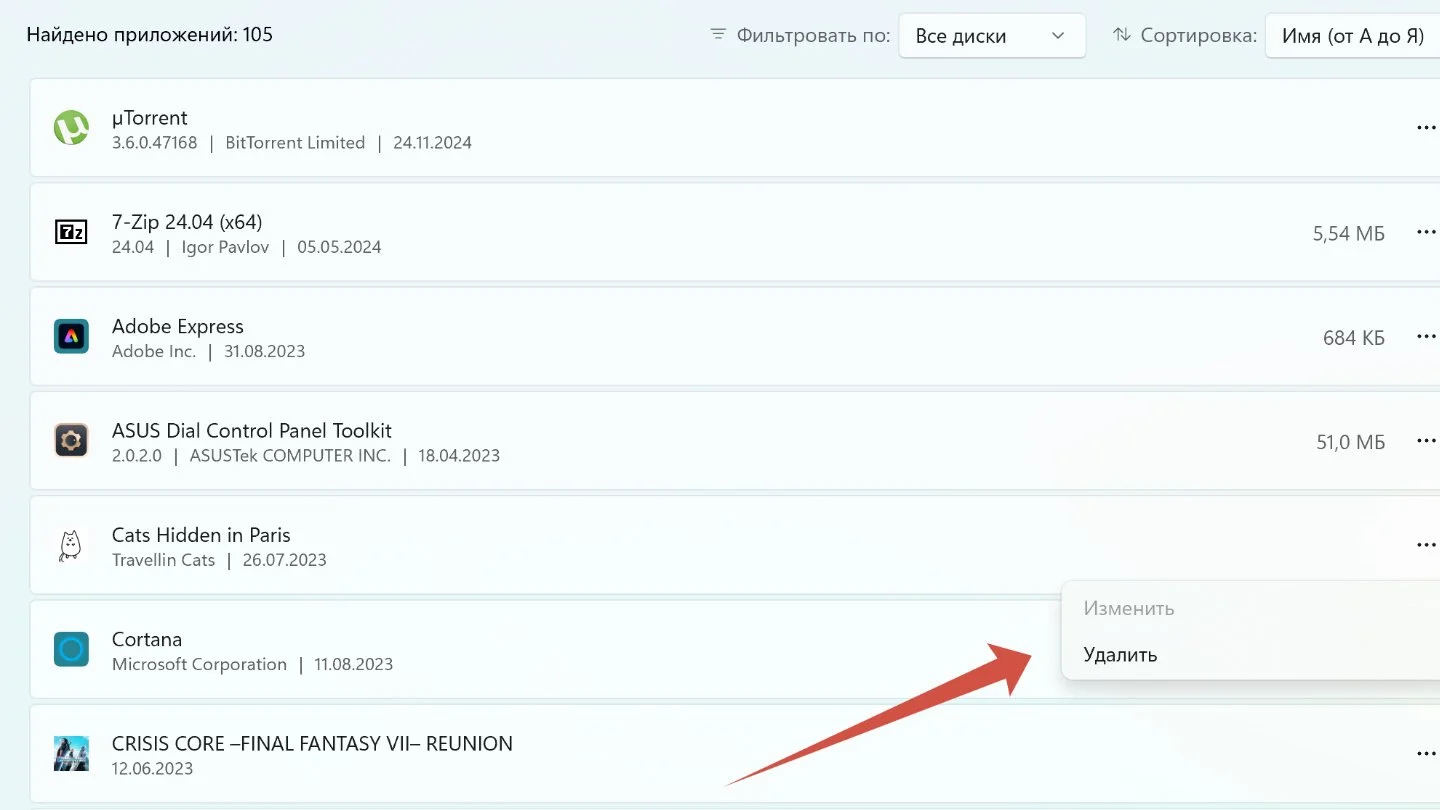Click the Cortana app icon

(x=71, y=649)
